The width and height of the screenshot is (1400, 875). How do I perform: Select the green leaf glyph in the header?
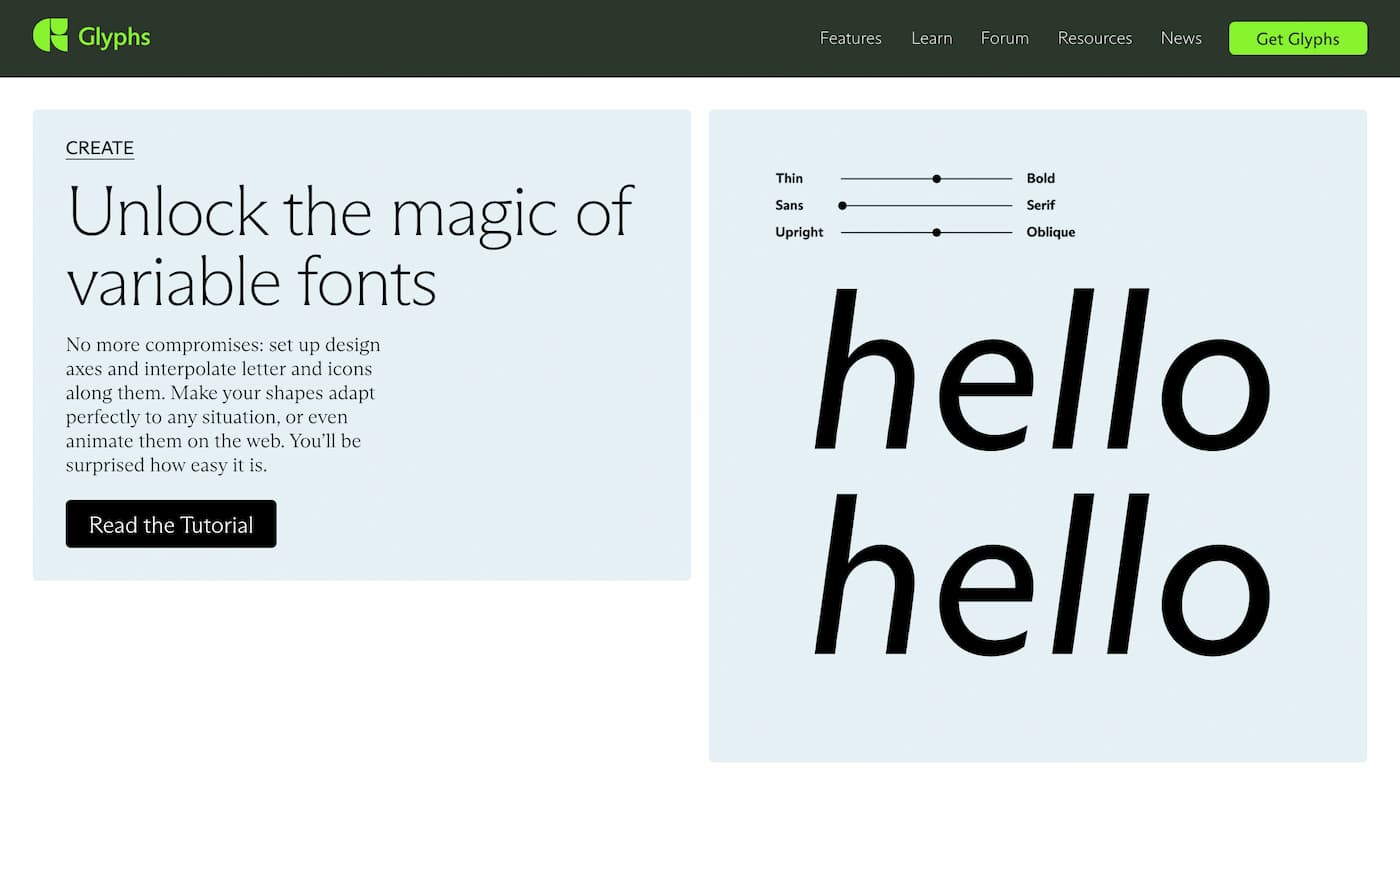[x=53, y=38]
